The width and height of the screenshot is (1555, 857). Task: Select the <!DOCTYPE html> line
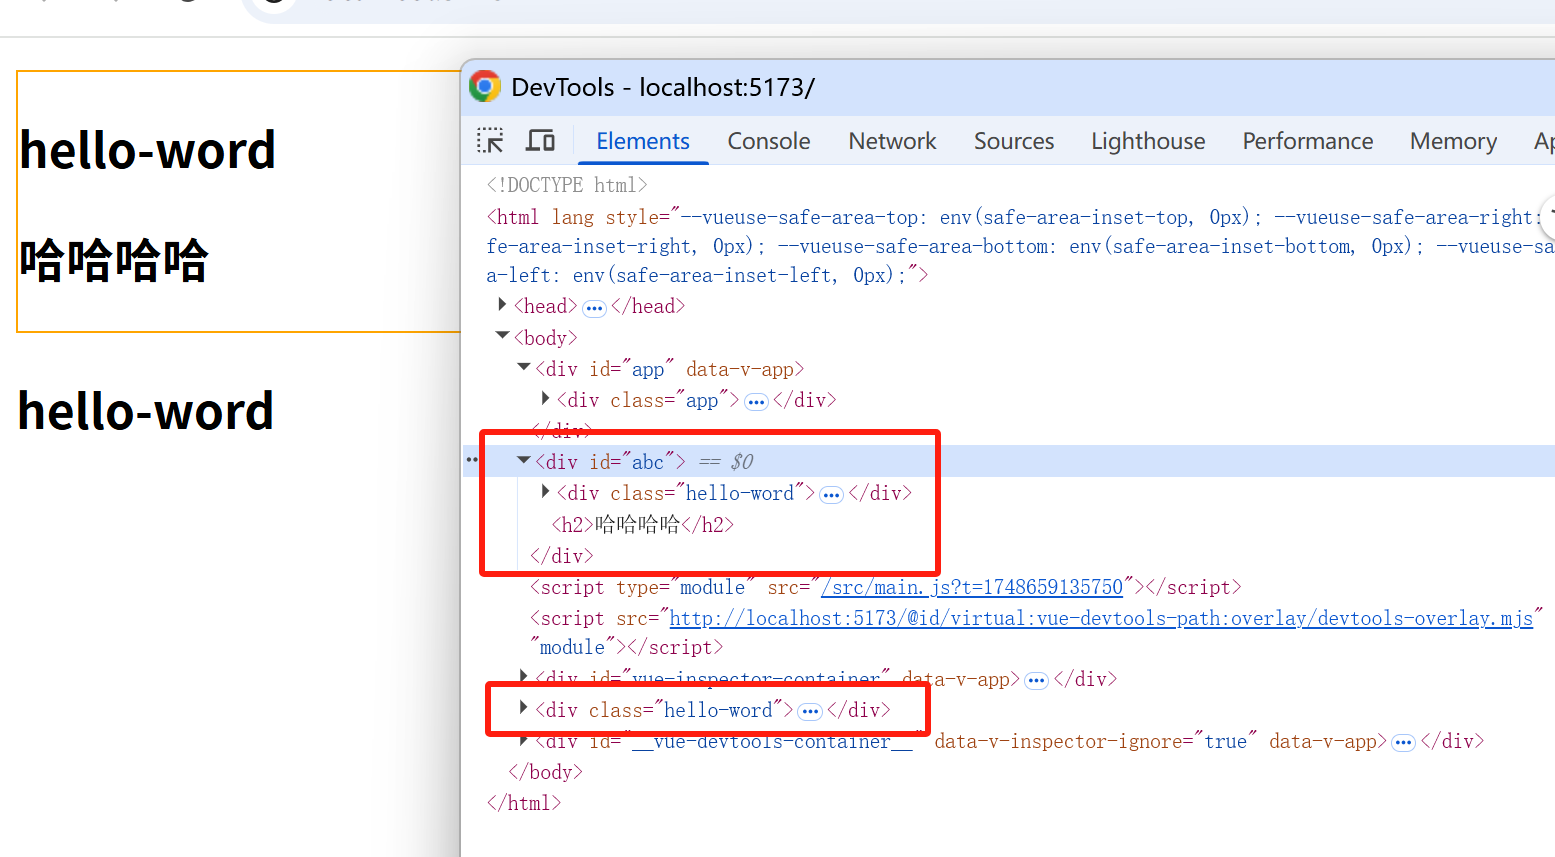(x=567, y=185)
